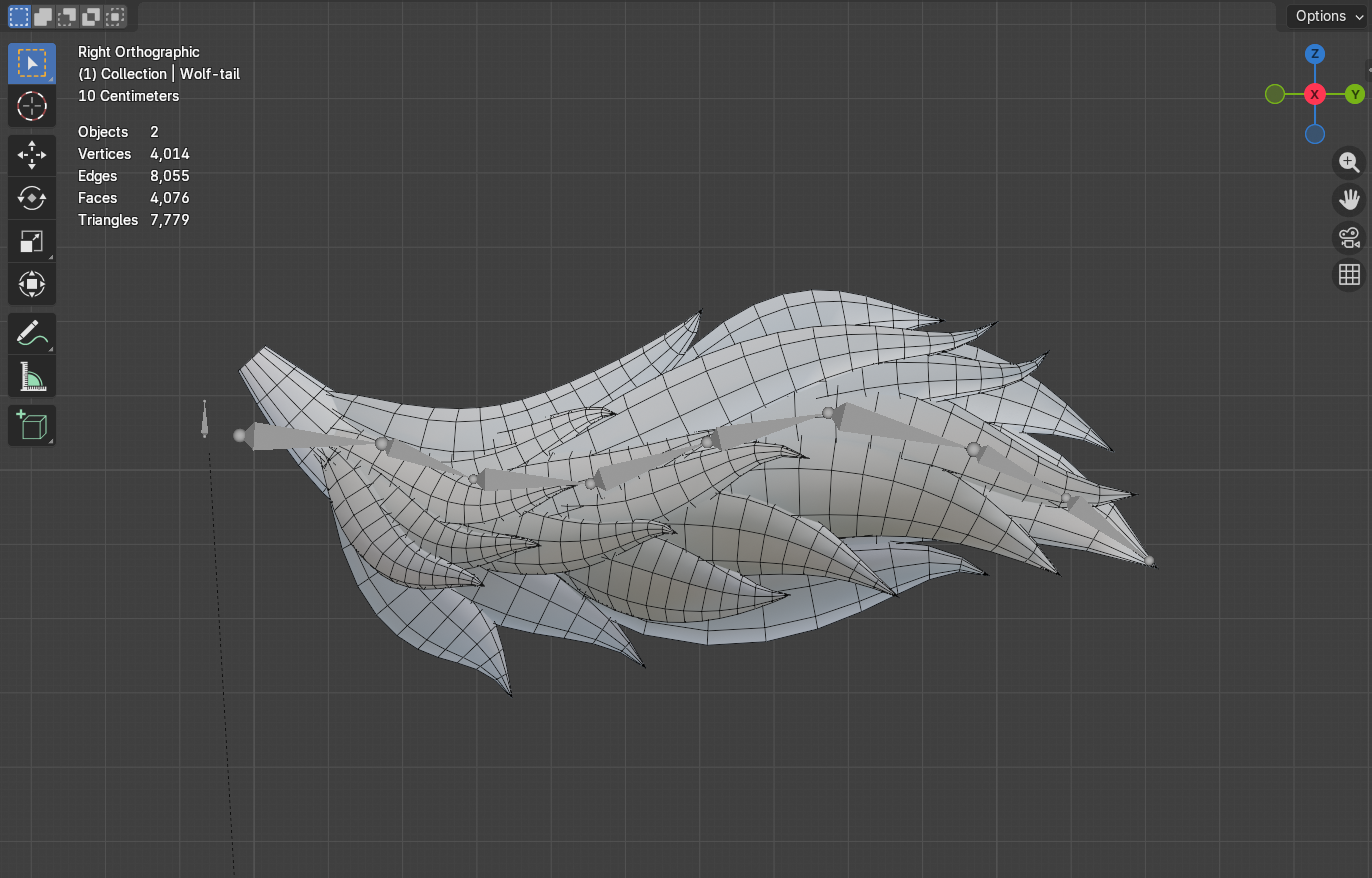Click the Add Cube tool
This screenshot has width=1372, height=878.
point(32,425)
